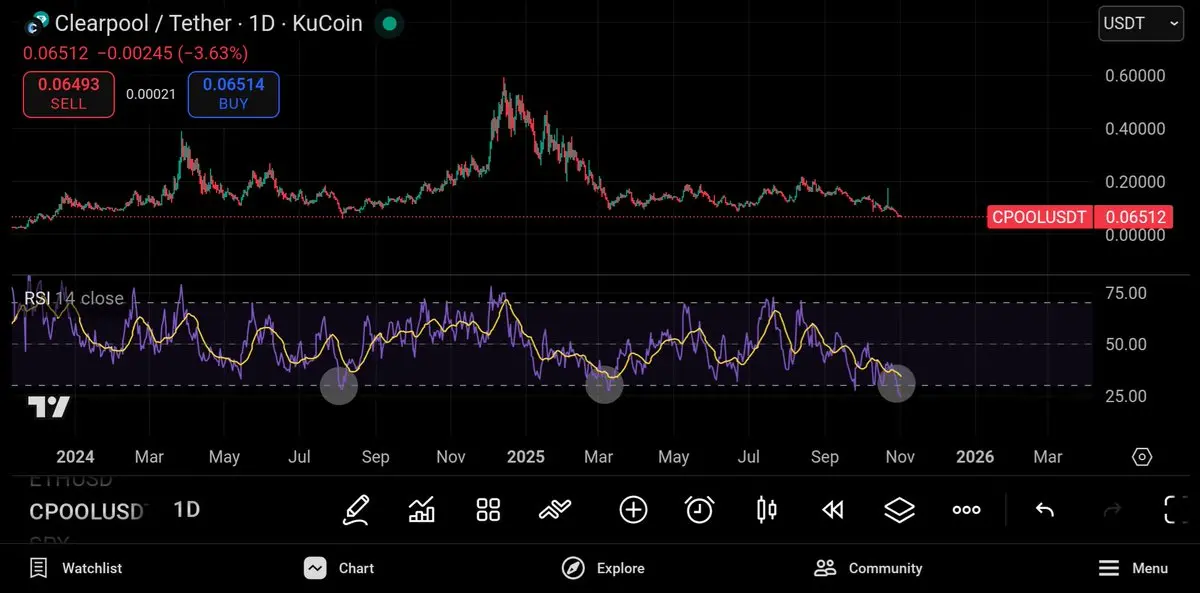1200x593 pixels.
Task: Open chart scale settings hexagon icon
Action: (1142, 457)
